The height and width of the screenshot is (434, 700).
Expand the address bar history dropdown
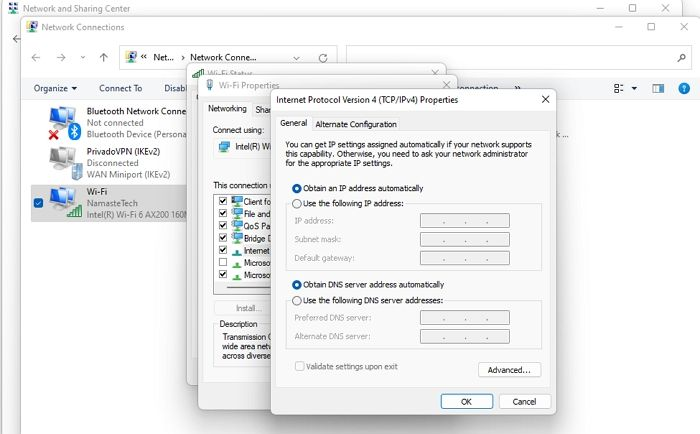(296, 58)
